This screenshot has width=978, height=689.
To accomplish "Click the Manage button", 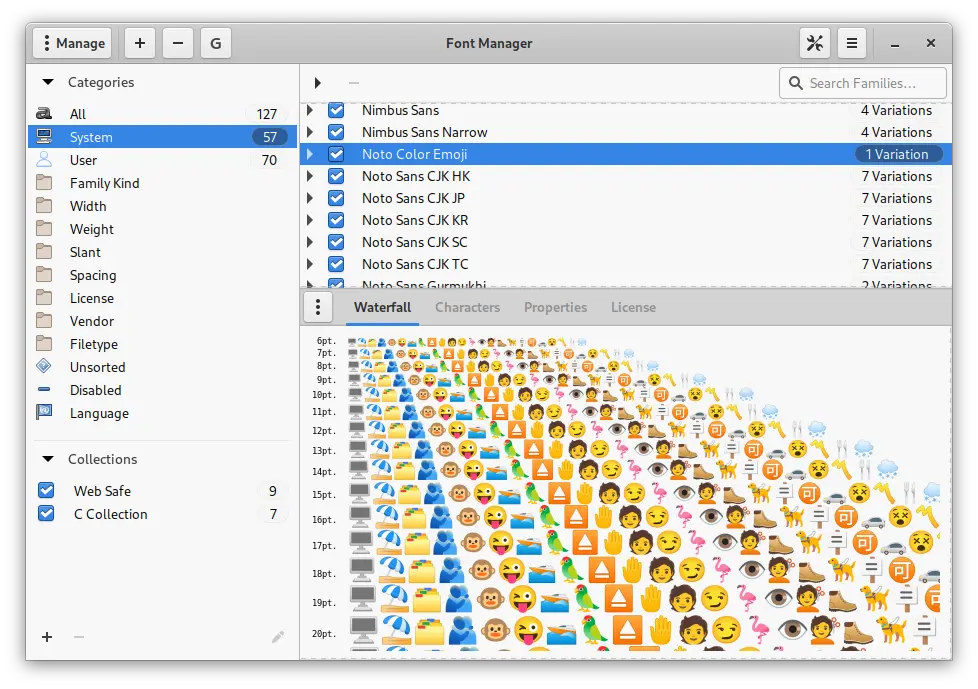I will pyautogui.click(x=72, y=43).
